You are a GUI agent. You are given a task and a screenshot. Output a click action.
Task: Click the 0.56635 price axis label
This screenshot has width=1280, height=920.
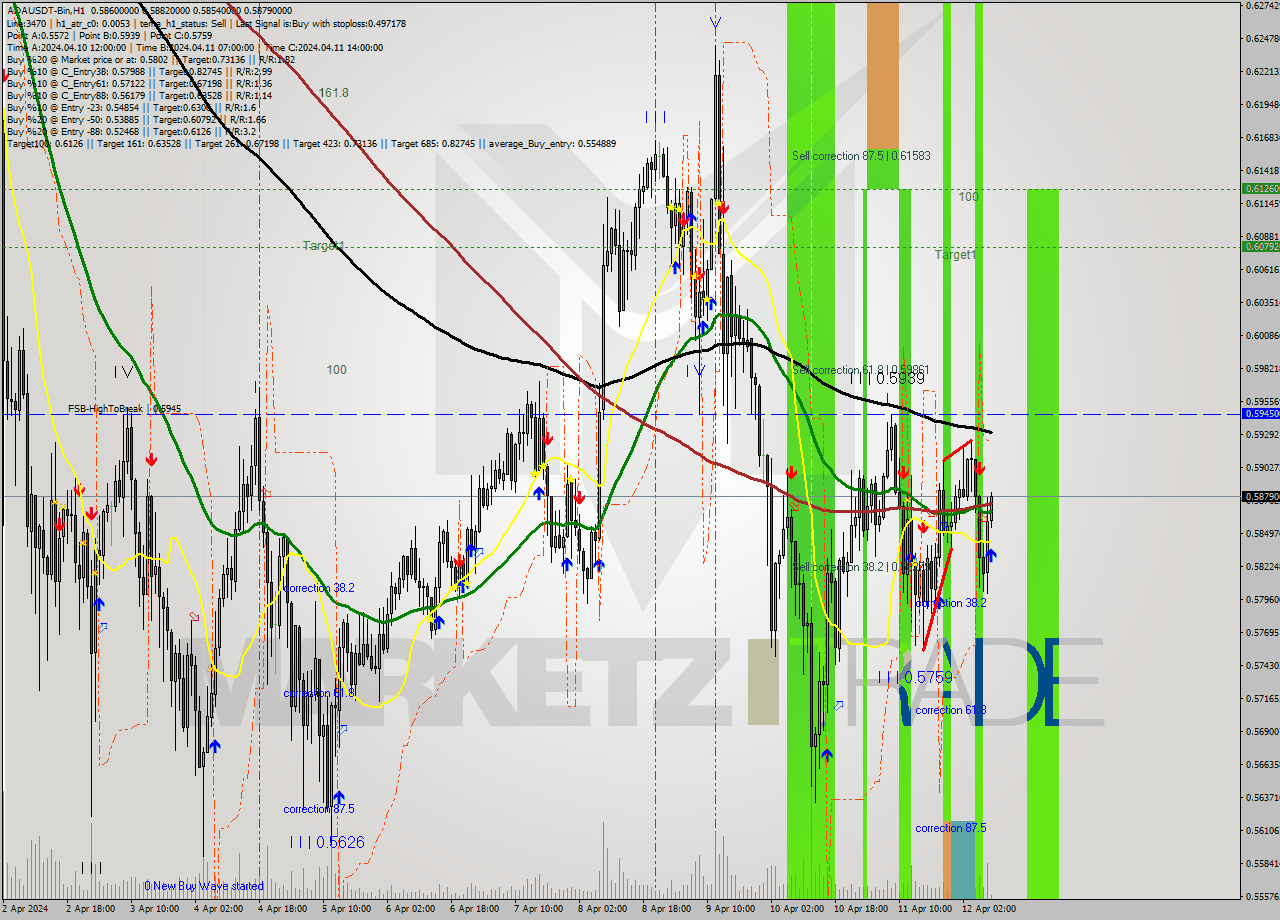[x=1262, y=765]
